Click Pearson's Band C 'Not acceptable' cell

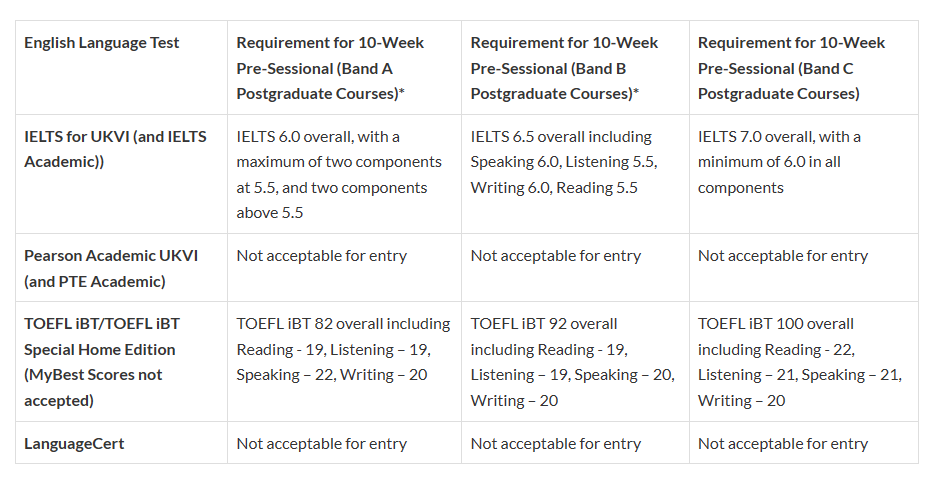(x=783, y=256)
